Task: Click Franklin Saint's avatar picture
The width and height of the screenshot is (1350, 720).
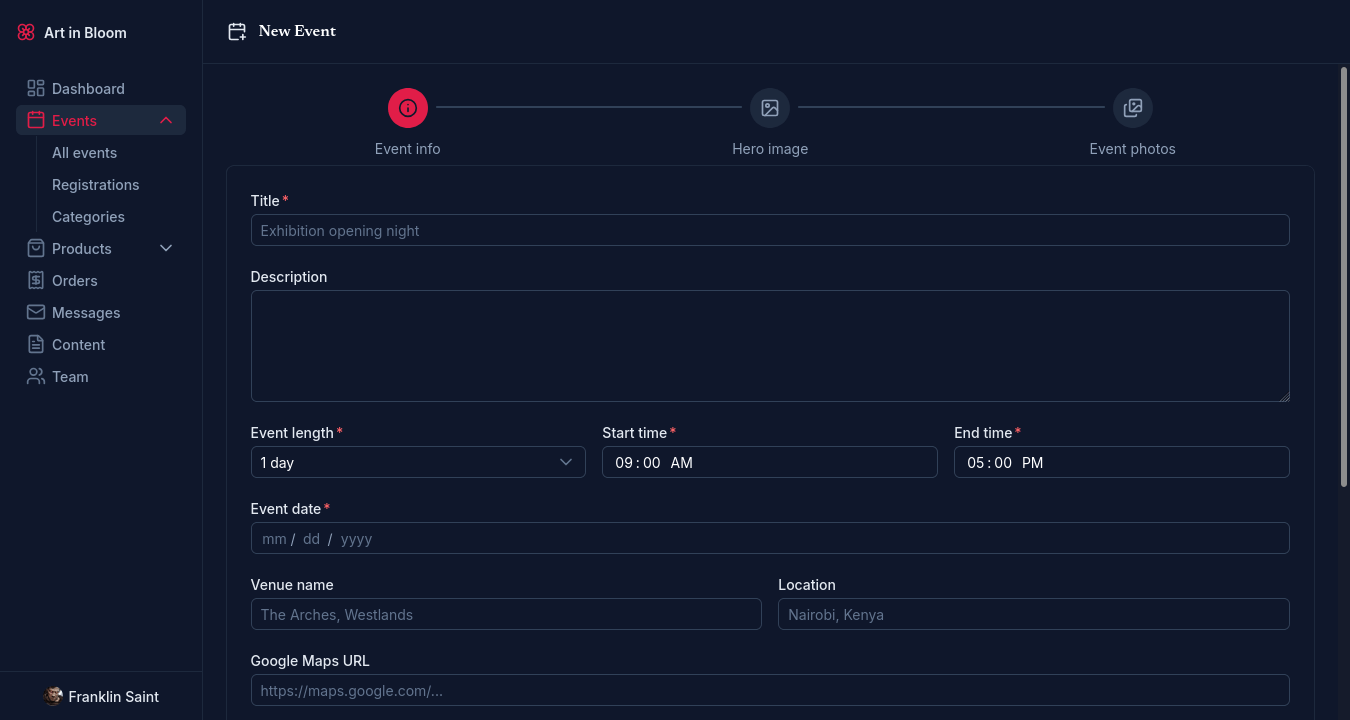Action: point(54,696)
